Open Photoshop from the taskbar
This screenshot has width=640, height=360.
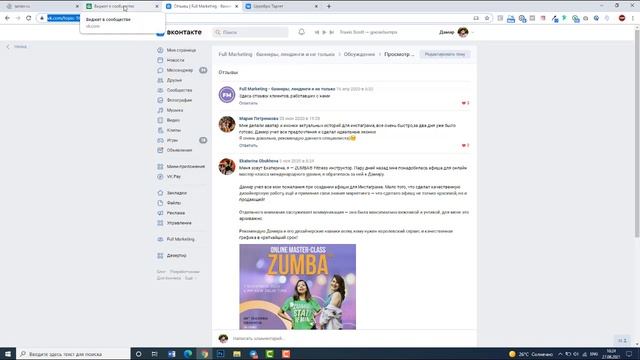pos(220,354)
